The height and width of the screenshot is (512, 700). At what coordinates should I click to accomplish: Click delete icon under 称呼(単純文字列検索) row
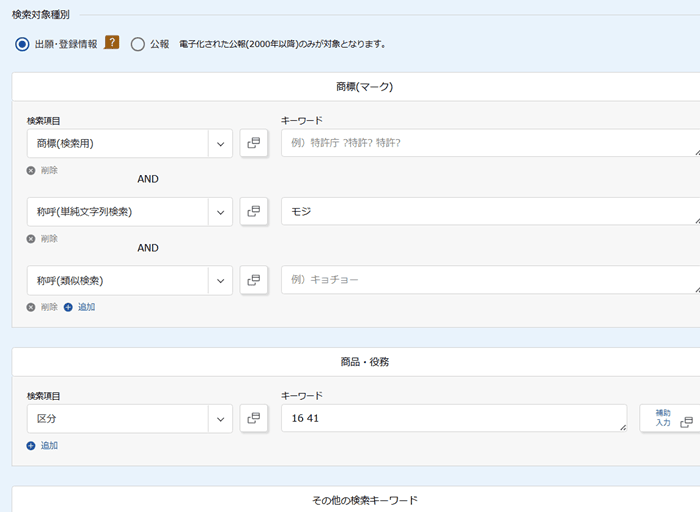point(31,239)
